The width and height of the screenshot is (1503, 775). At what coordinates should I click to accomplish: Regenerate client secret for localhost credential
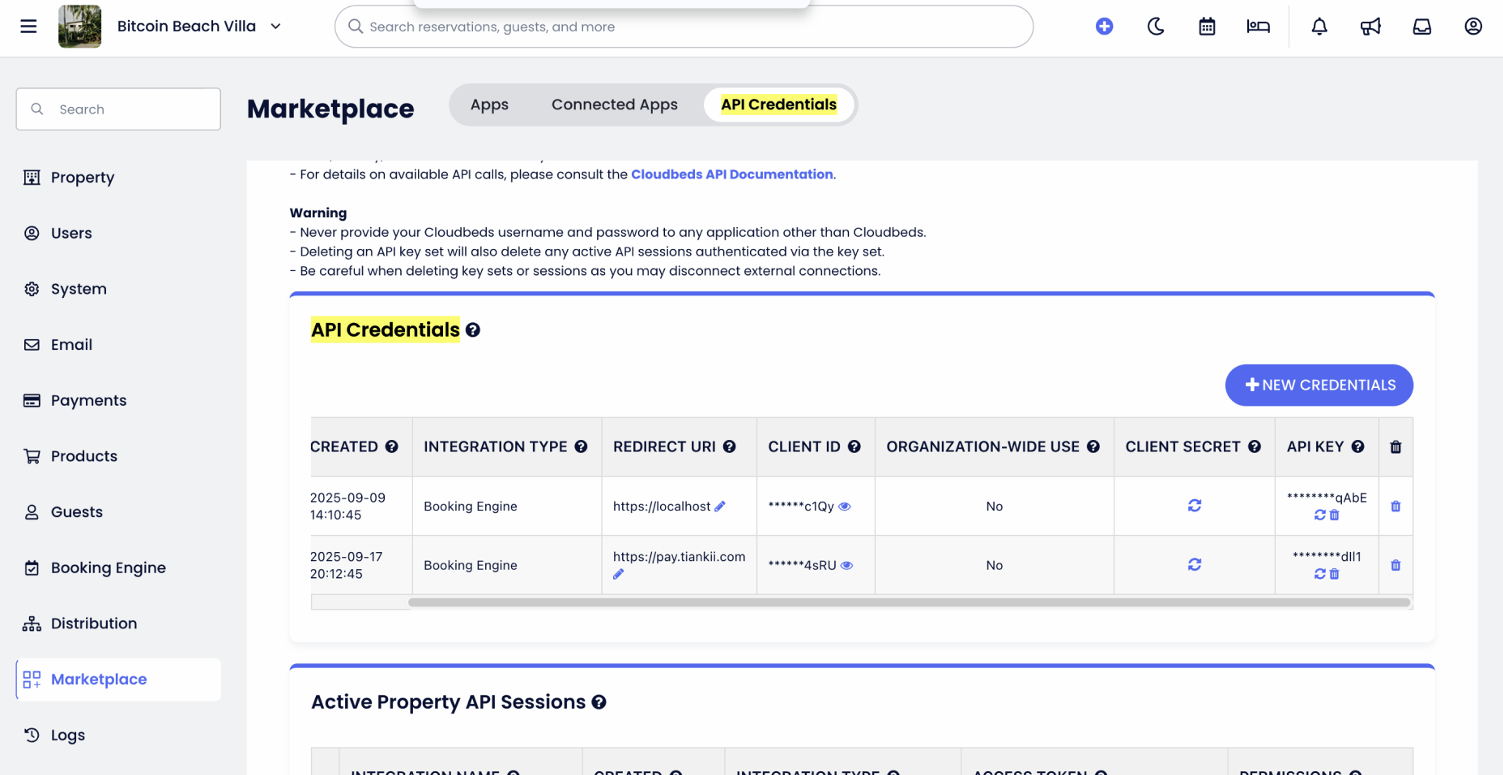click(1194, 506)
